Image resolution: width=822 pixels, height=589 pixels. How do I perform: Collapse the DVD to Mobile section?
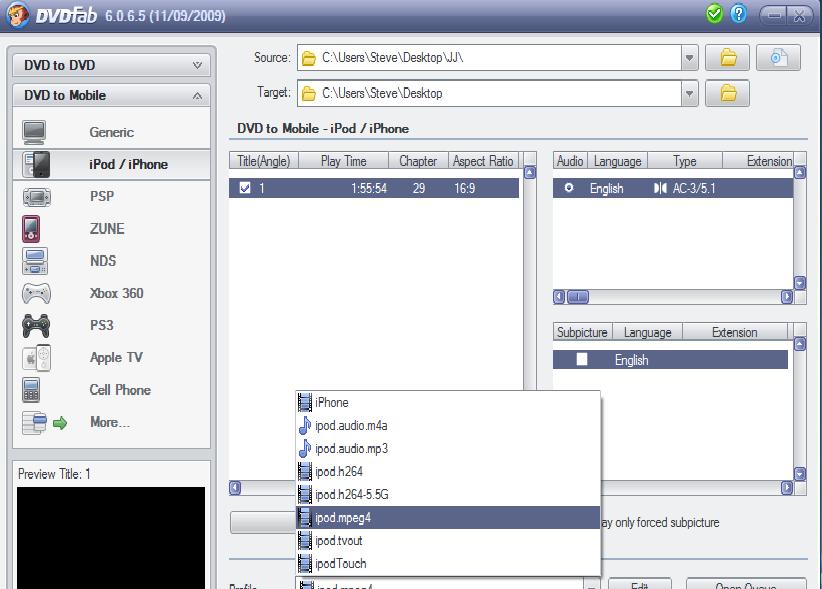[111, 95]
